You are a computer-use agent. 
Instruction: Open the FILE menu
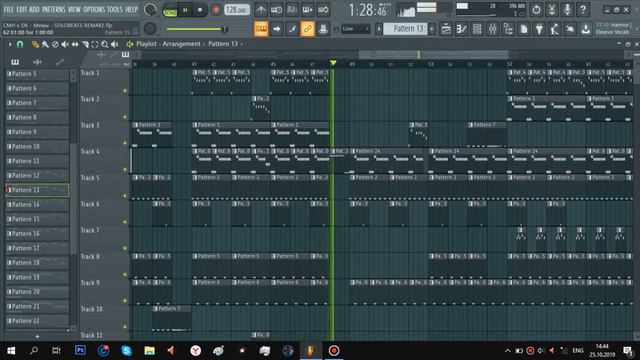pos(8,9)
